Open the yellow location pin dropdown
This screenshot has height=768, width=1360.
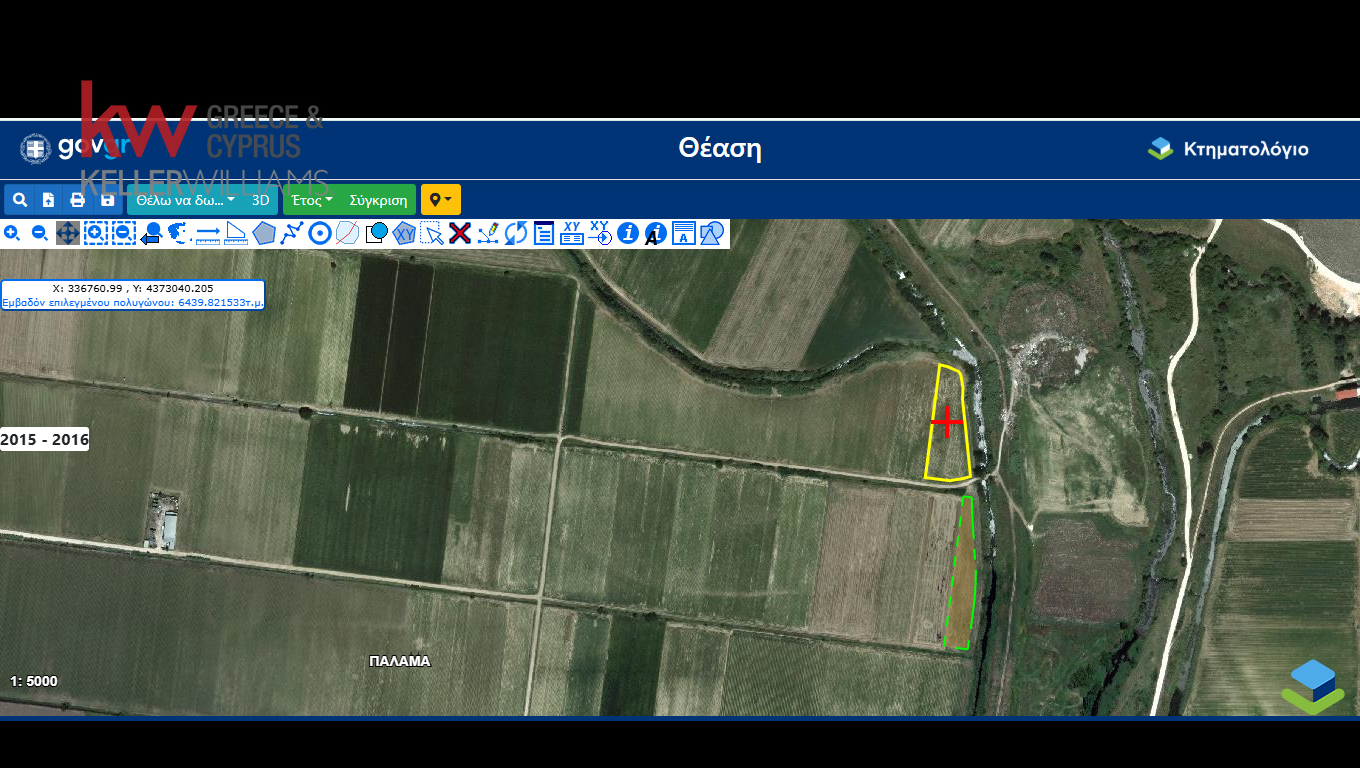point(440,200)
